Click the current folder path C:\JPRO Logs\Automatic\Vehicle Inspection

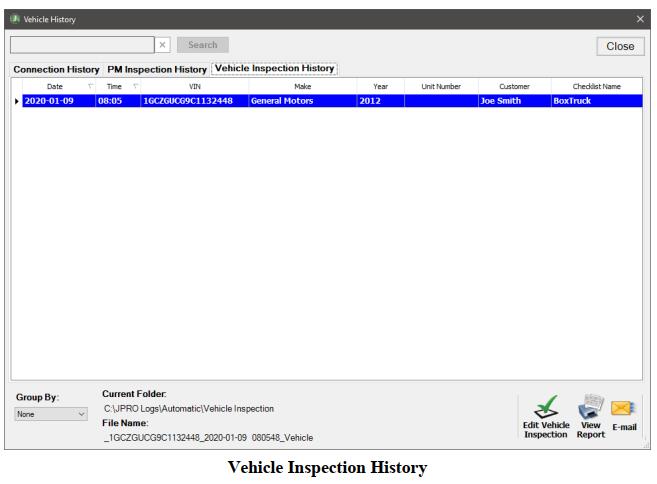(x=189, y=409)
